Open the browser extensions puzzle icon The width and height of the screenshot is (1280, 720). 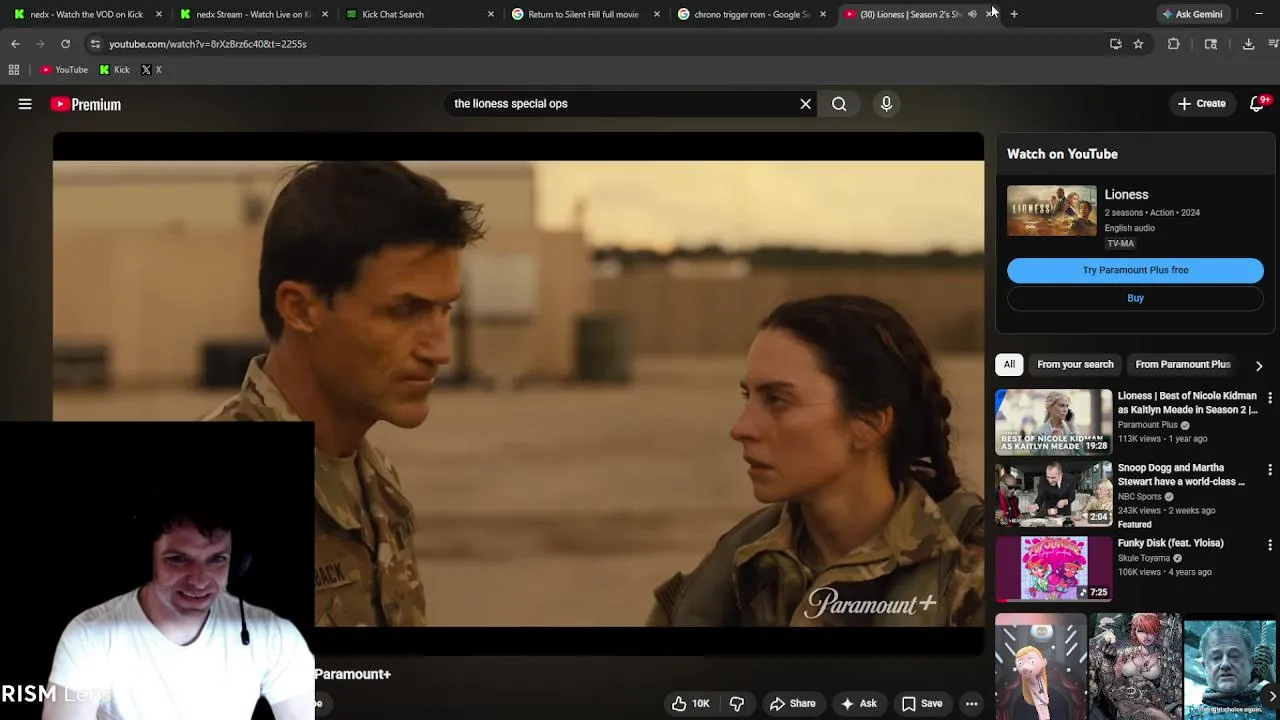[1174, 44]
